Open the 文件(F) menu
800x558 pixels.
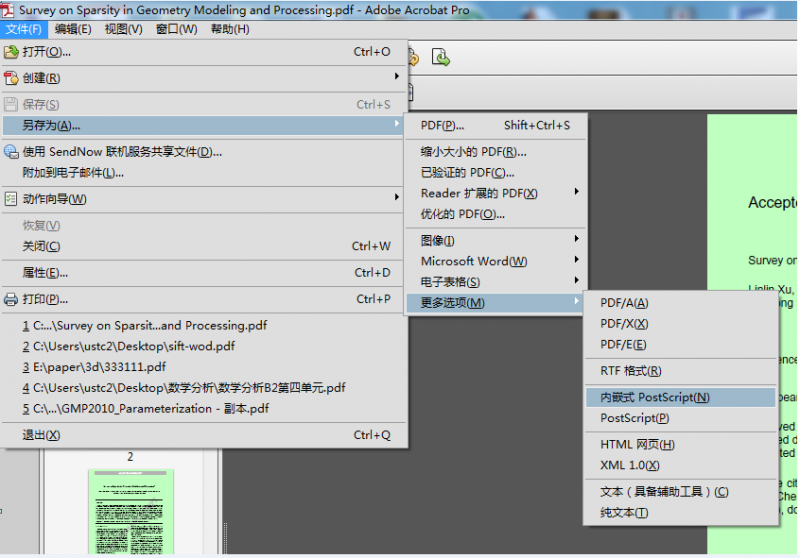tap(23, 29)
